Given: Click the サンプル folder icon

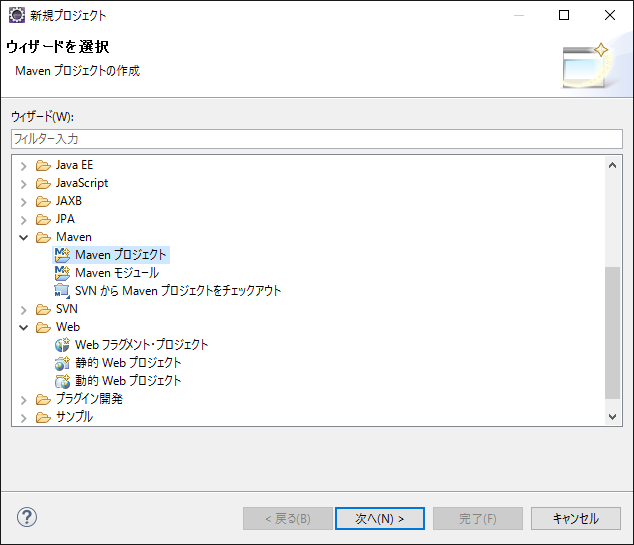Looking at the screenshot, I should click(43, 417).
